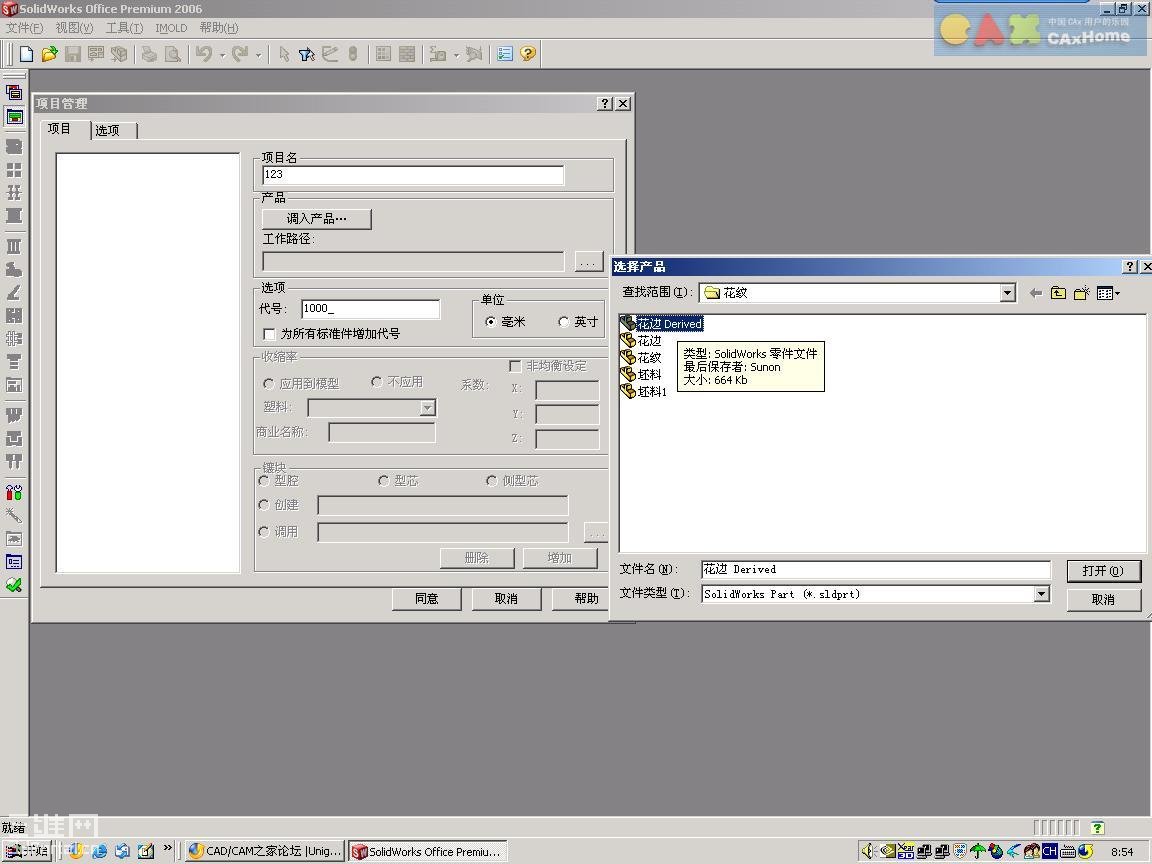This screenshot has width=1152, height=864.
Task: Open the 塑料 plastic material dropdown
Action: pyautogui.click(x=428, y=408)
